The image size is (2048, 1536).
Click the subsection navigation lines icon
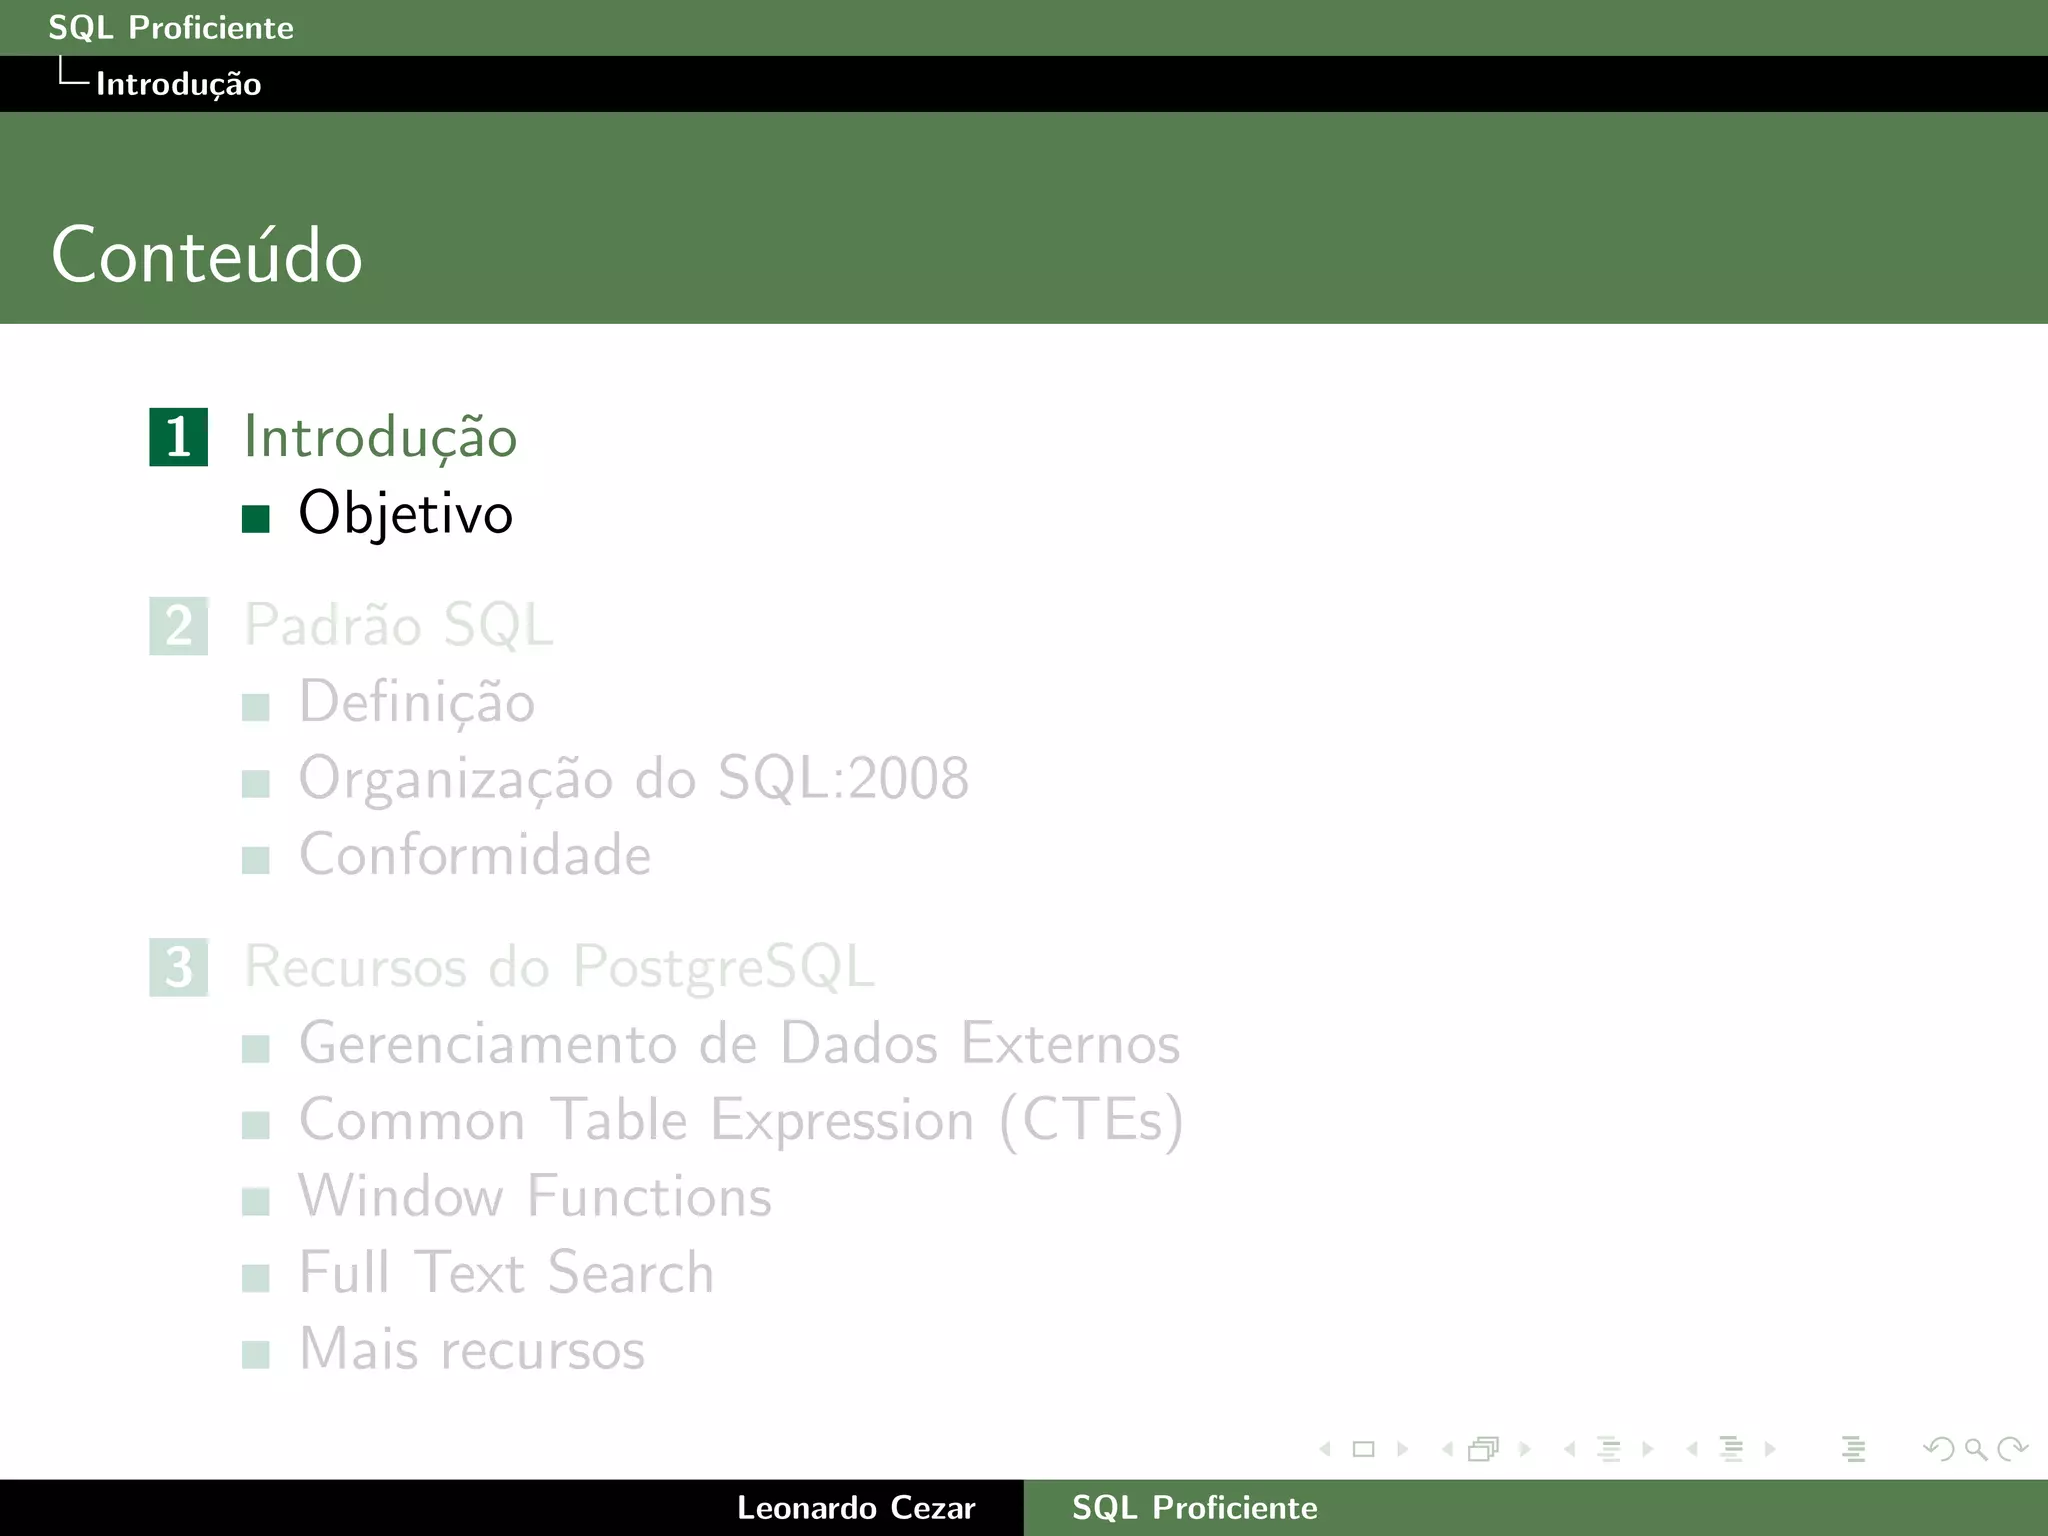1609,1449
